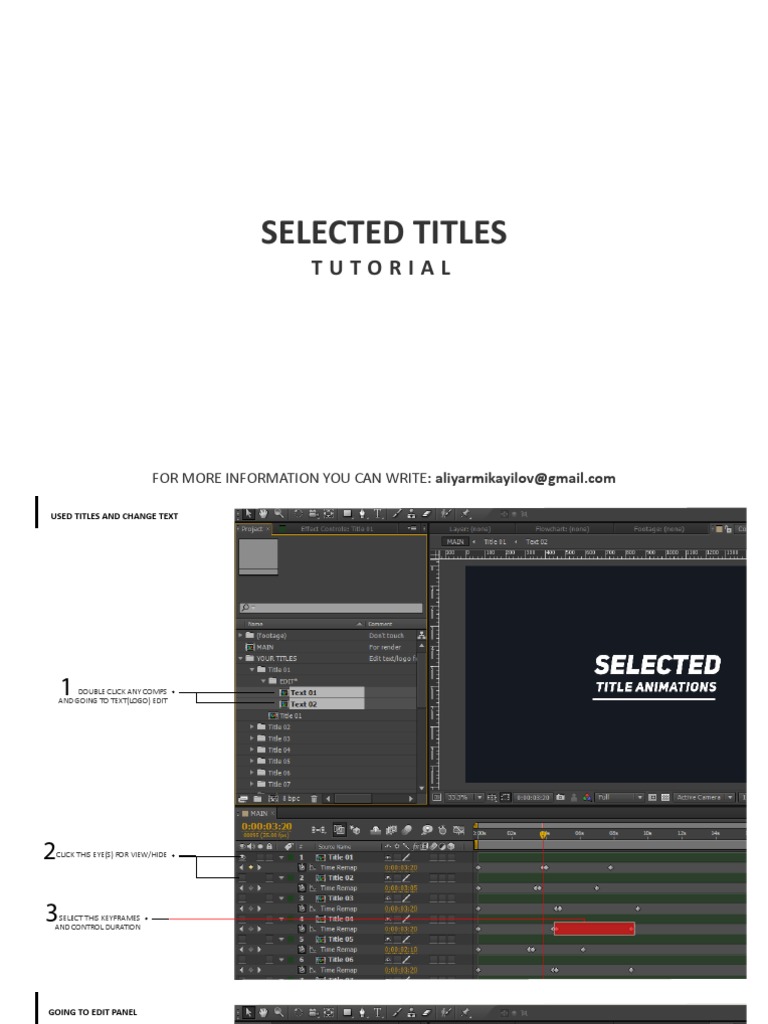The height and width of the screenshot is (1024, 768).
Task: Switch to the Project panel tab
Action: pyautogui.click(x=252, y=528)
